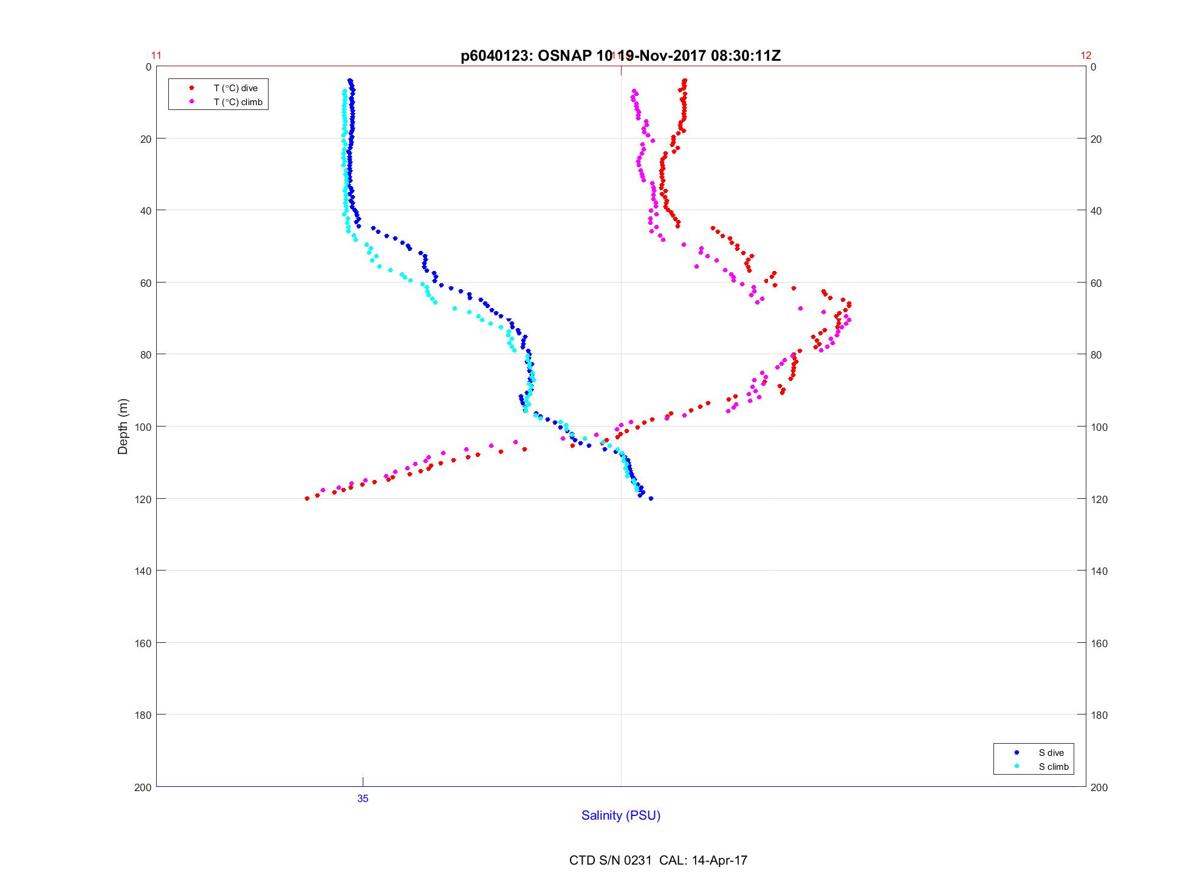
Task: Click the 'S dive' legend label
Action: 1050,752
